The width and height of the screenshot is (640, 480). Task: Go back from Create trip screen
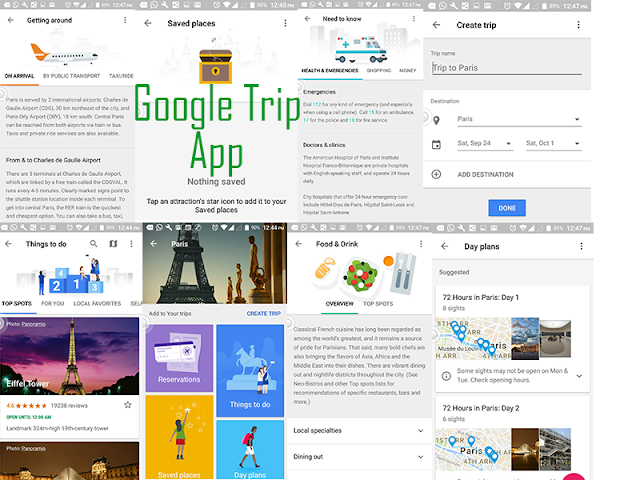[x=436, y=25]
